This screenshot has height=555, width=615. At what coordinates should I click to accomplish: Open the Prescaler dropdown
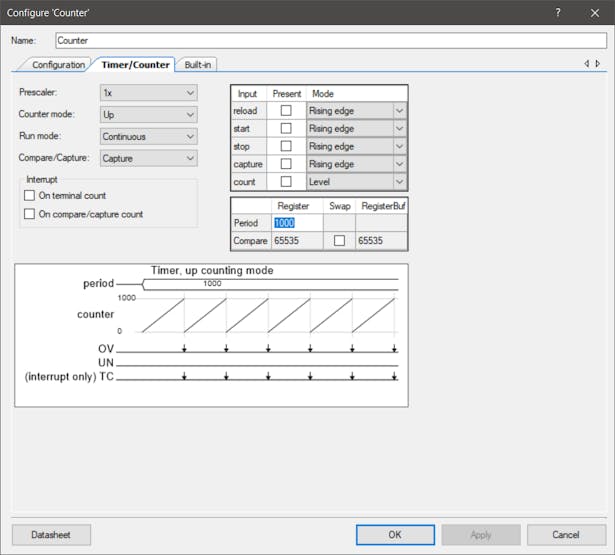tap(148, 92)
